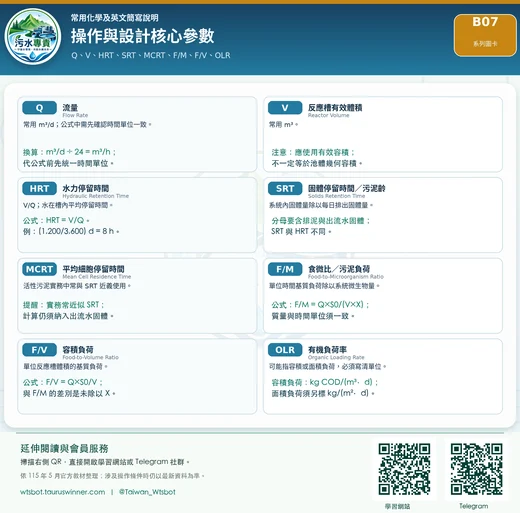Select the Q flow rate label badge
Image resolution: width=520 pixels, height=513 pixels.
coord(39,108)
